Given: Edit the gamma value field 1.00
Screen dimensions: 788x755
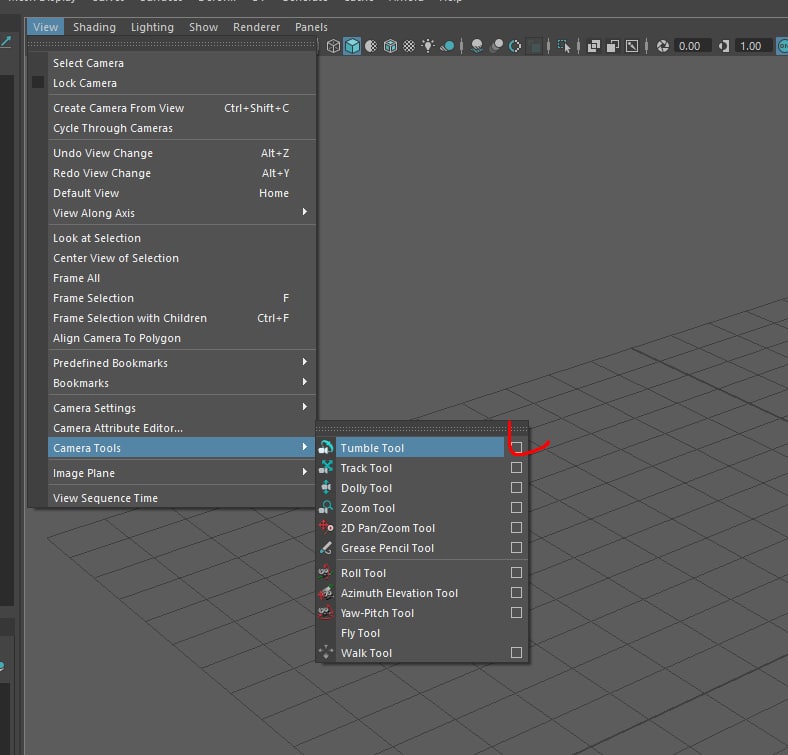Looking at the screenshot, I should [x=753, y=46].
